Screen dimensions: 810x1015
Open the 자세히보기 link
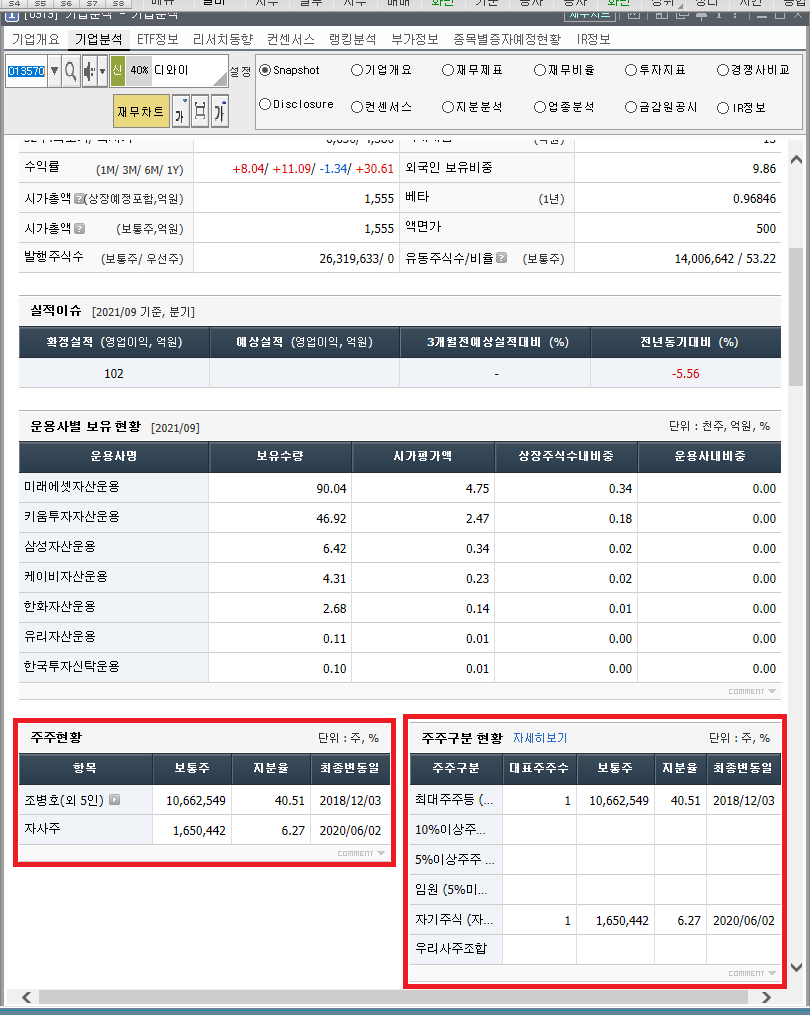(540, 738)
